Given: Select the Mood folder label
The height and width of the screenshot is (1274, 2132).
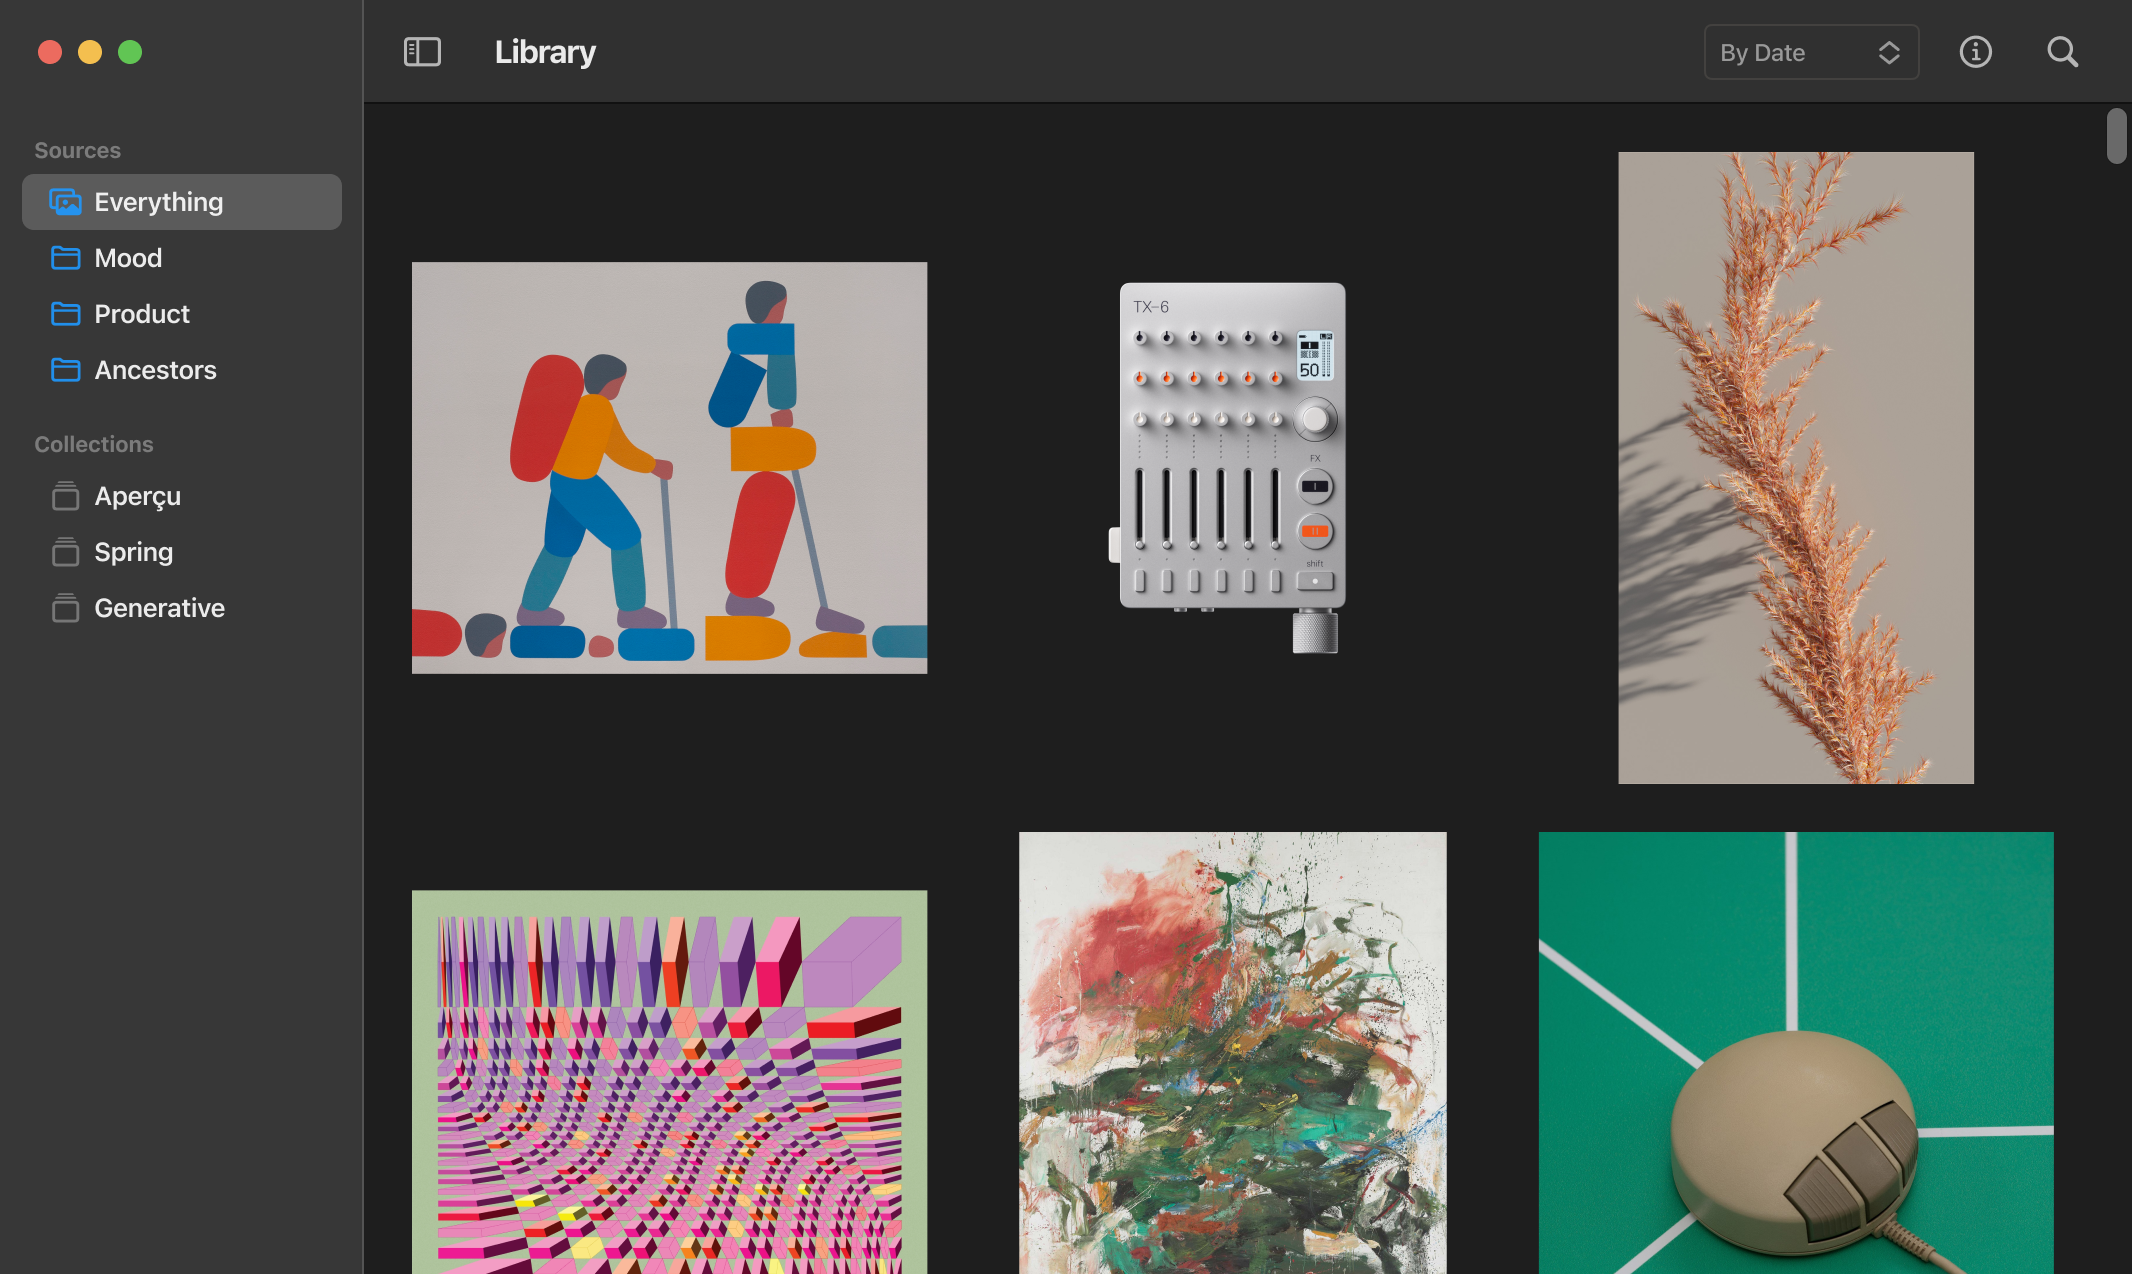Looking at the screenshot, I should click(128, 258).
